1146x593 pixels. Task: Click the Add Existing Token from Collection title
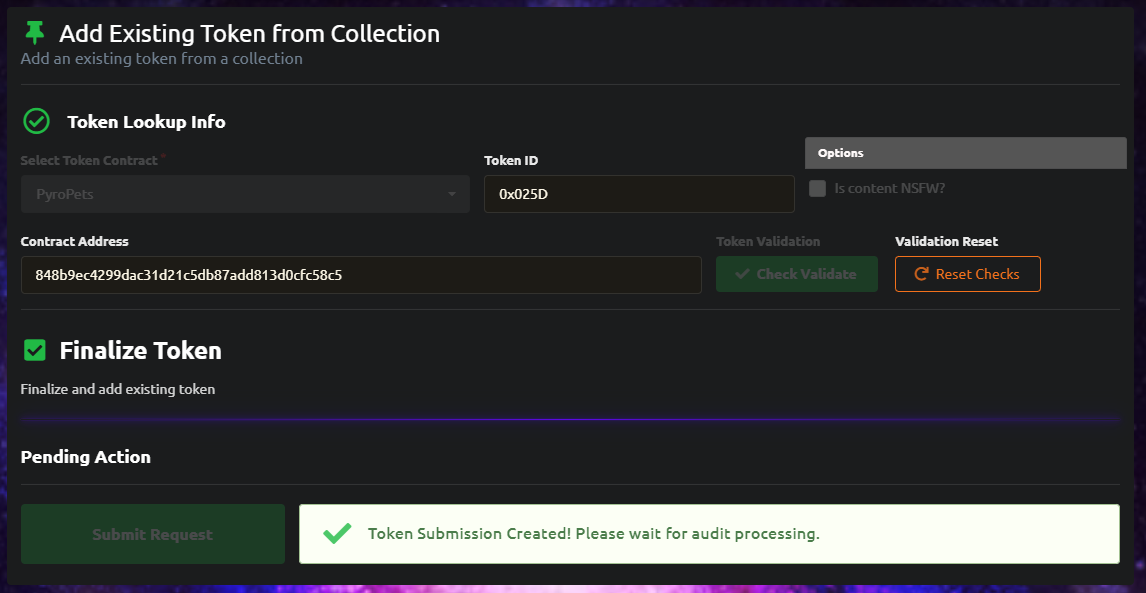click(249, 34)
